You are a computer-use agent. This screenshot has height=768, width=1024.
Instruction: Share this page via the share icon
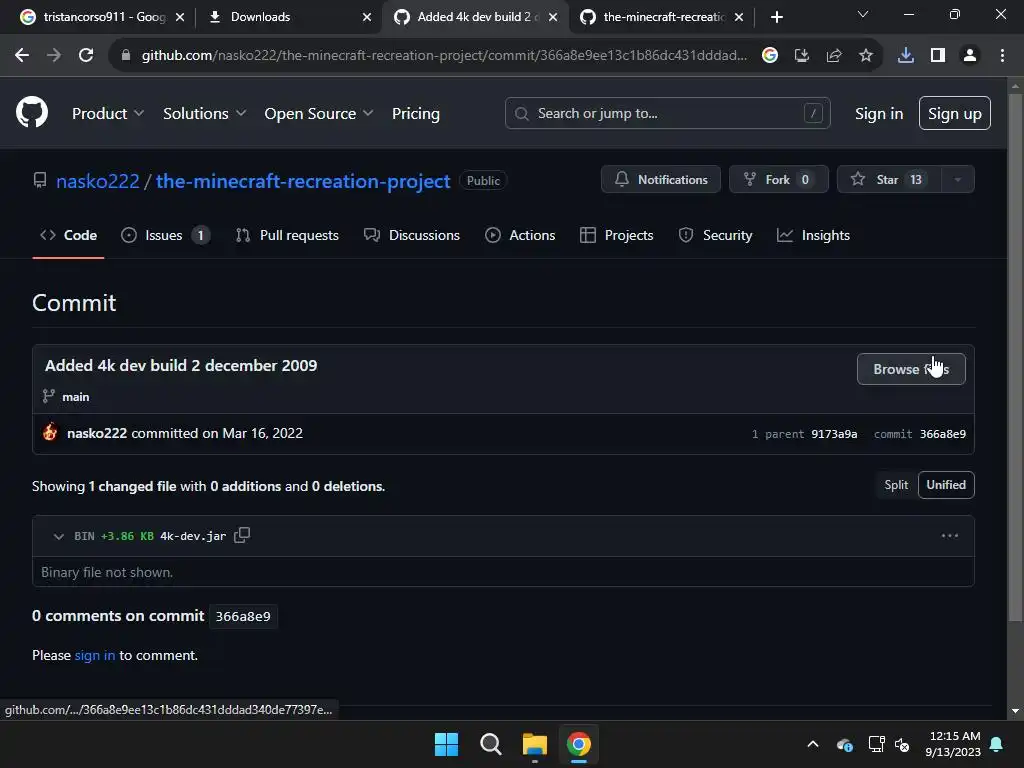pos(834,56)
